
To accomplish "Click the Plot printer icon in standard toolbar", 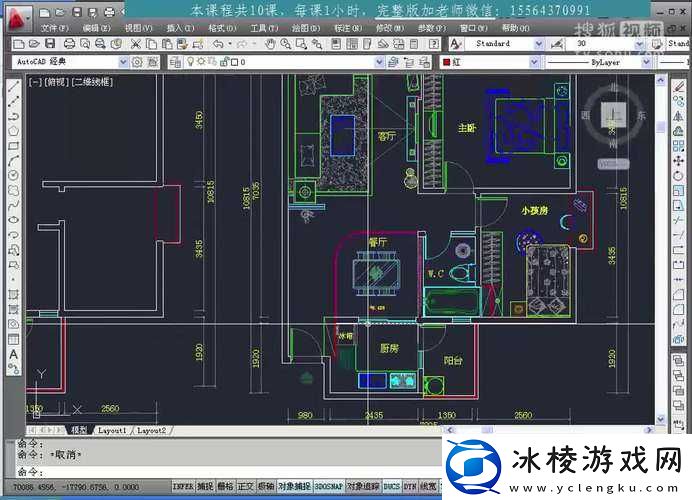I will (x=69, y=44).
